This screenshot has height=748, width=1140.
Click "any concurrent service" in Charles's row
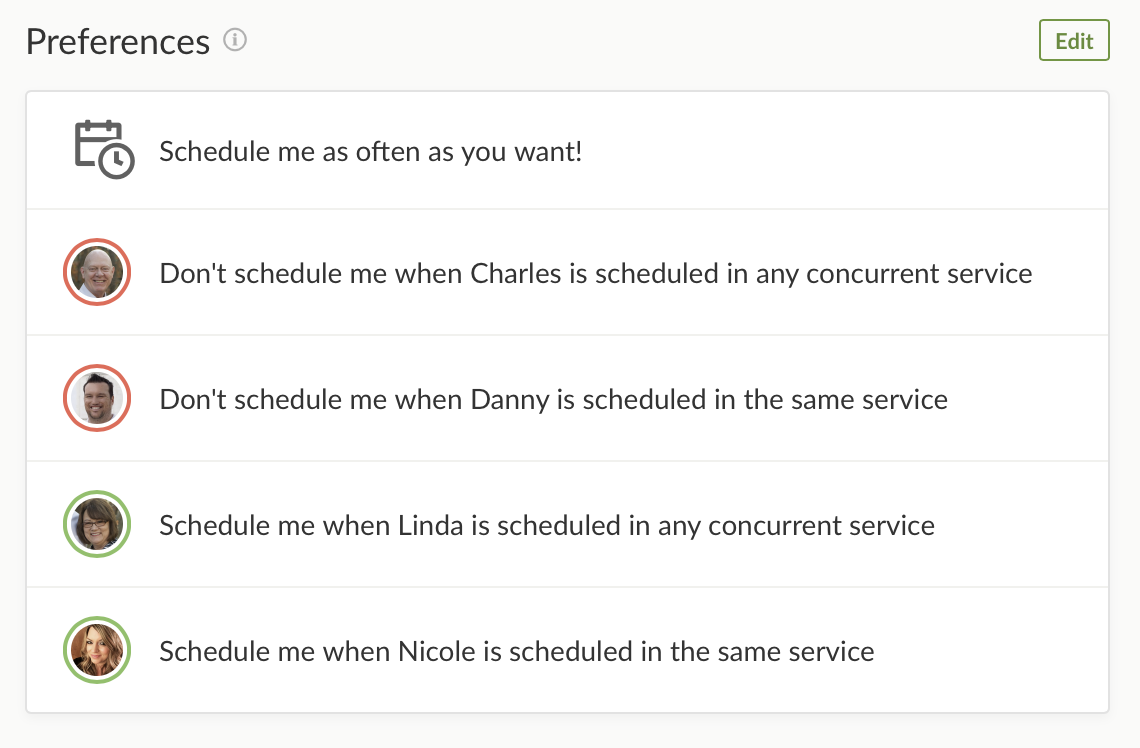tap(894, 273)
